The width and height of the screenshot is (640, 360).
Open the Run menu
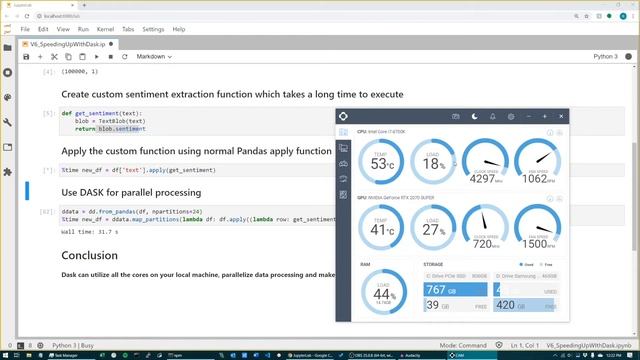(83, 29)
